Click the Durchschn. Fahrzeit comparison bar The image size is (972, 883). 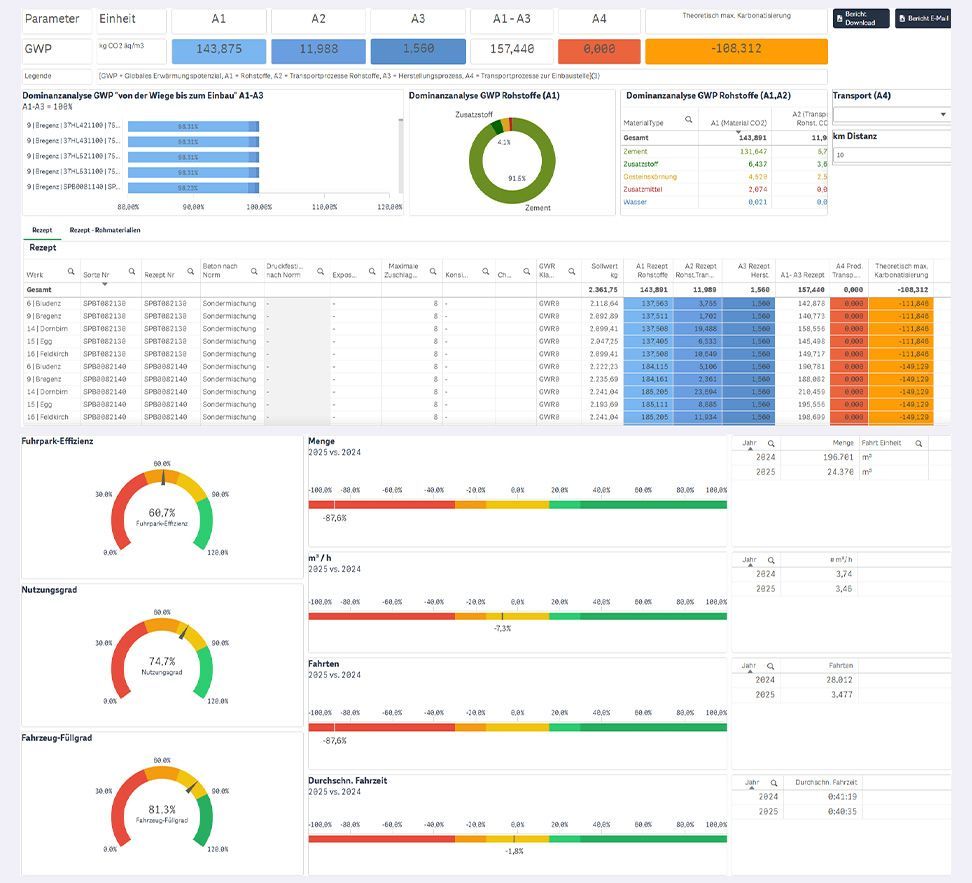518,839
